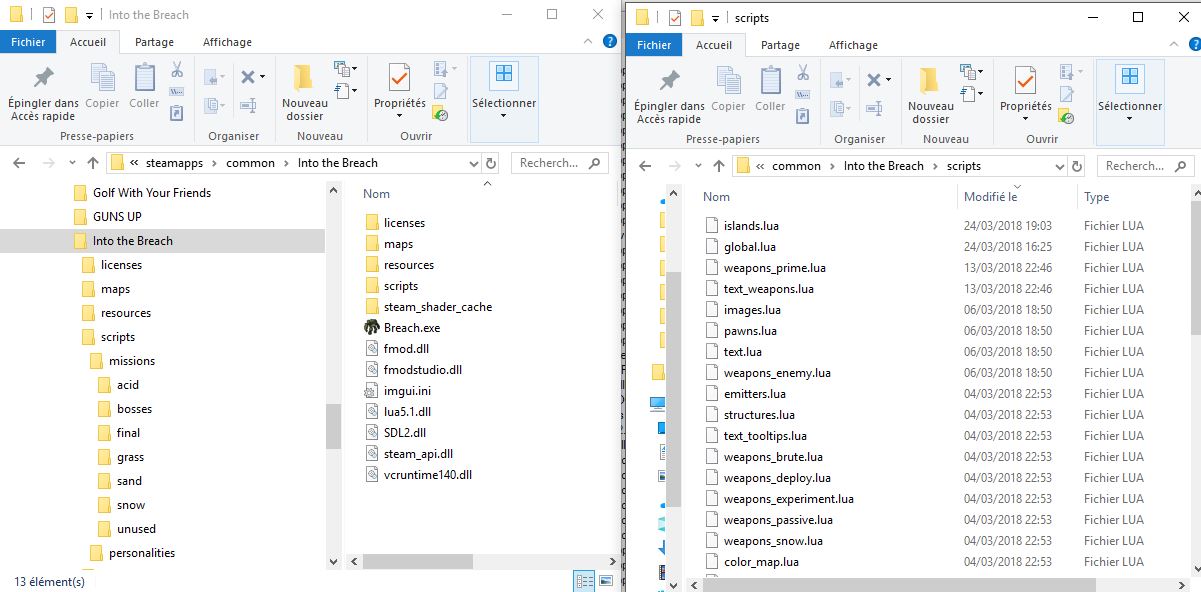Go up one level from scripts folder
Viewport: 1201px width, 592px height.
[x=718, y=166]
